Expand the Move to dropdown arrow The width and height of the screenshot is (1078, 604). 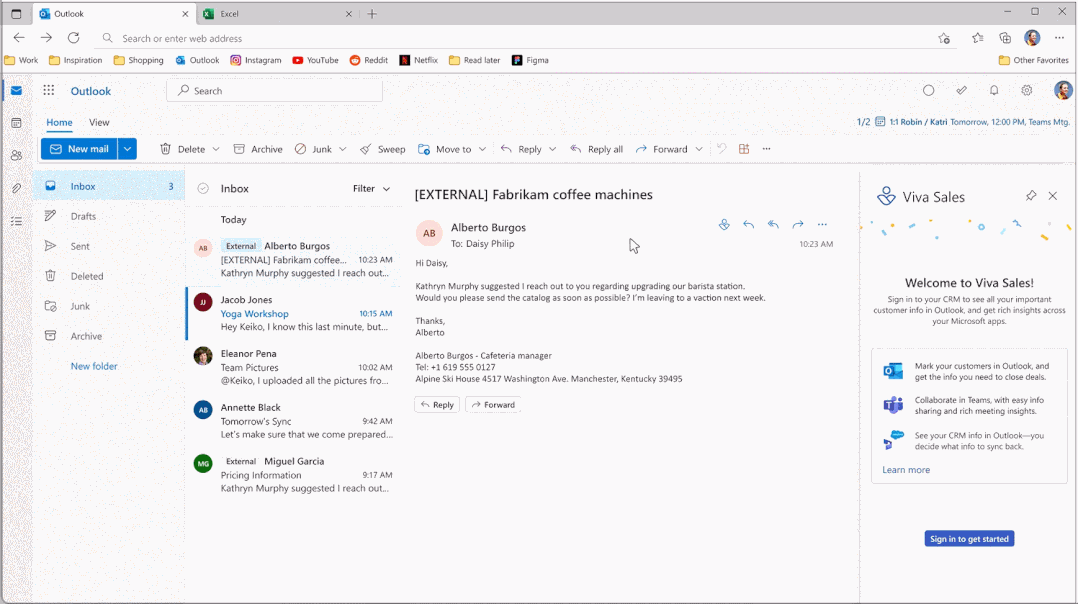482,149
